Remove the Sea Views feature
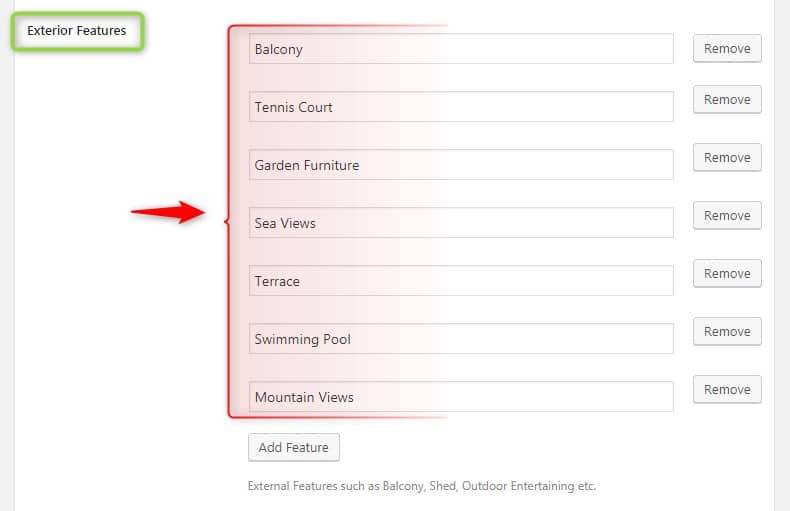Viewport: 790px width, 511px height. click(x=727, y=216)
